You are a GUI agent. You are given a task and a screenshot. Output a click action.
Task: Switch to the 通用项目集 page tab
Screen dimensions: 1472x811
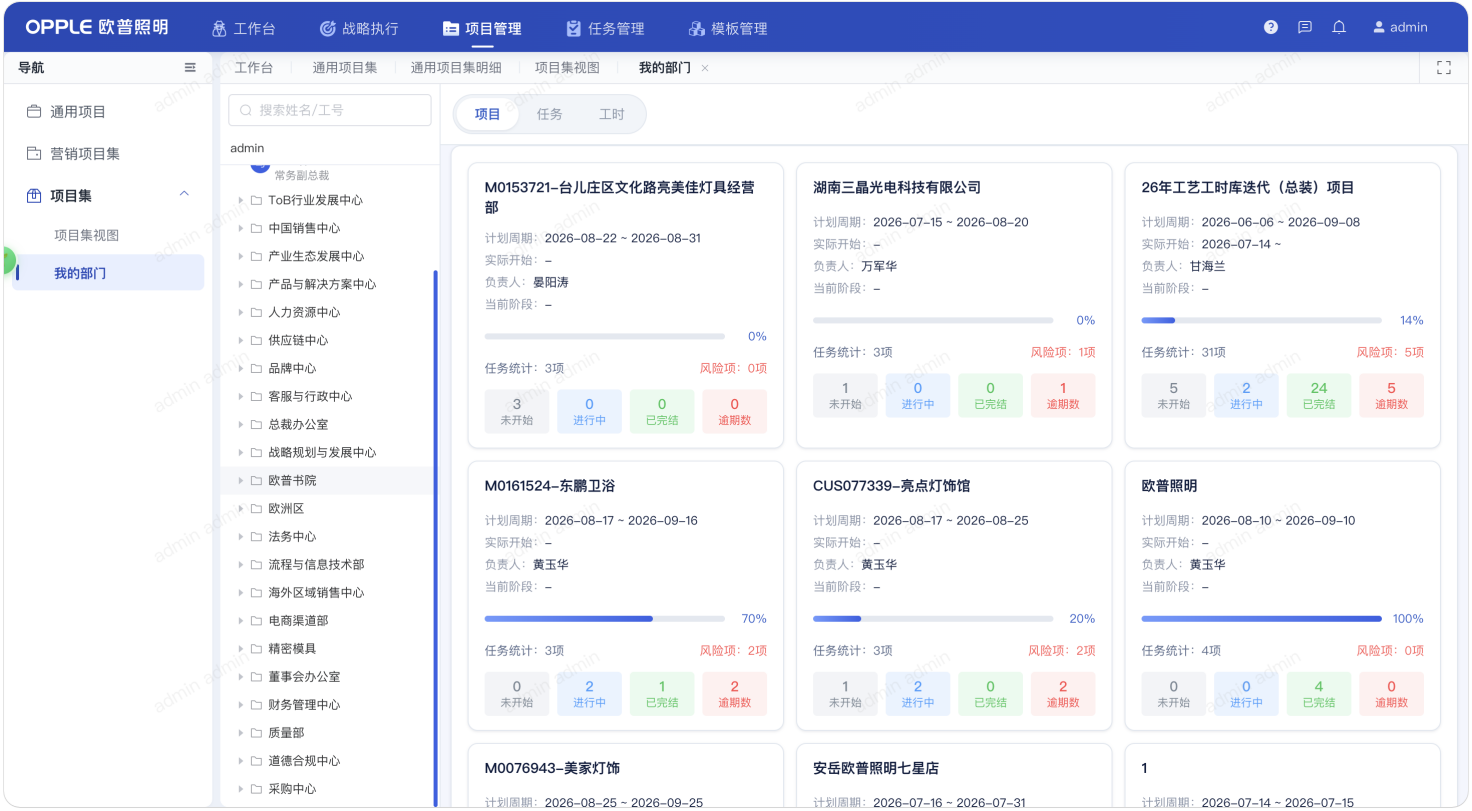coord(345,67)
